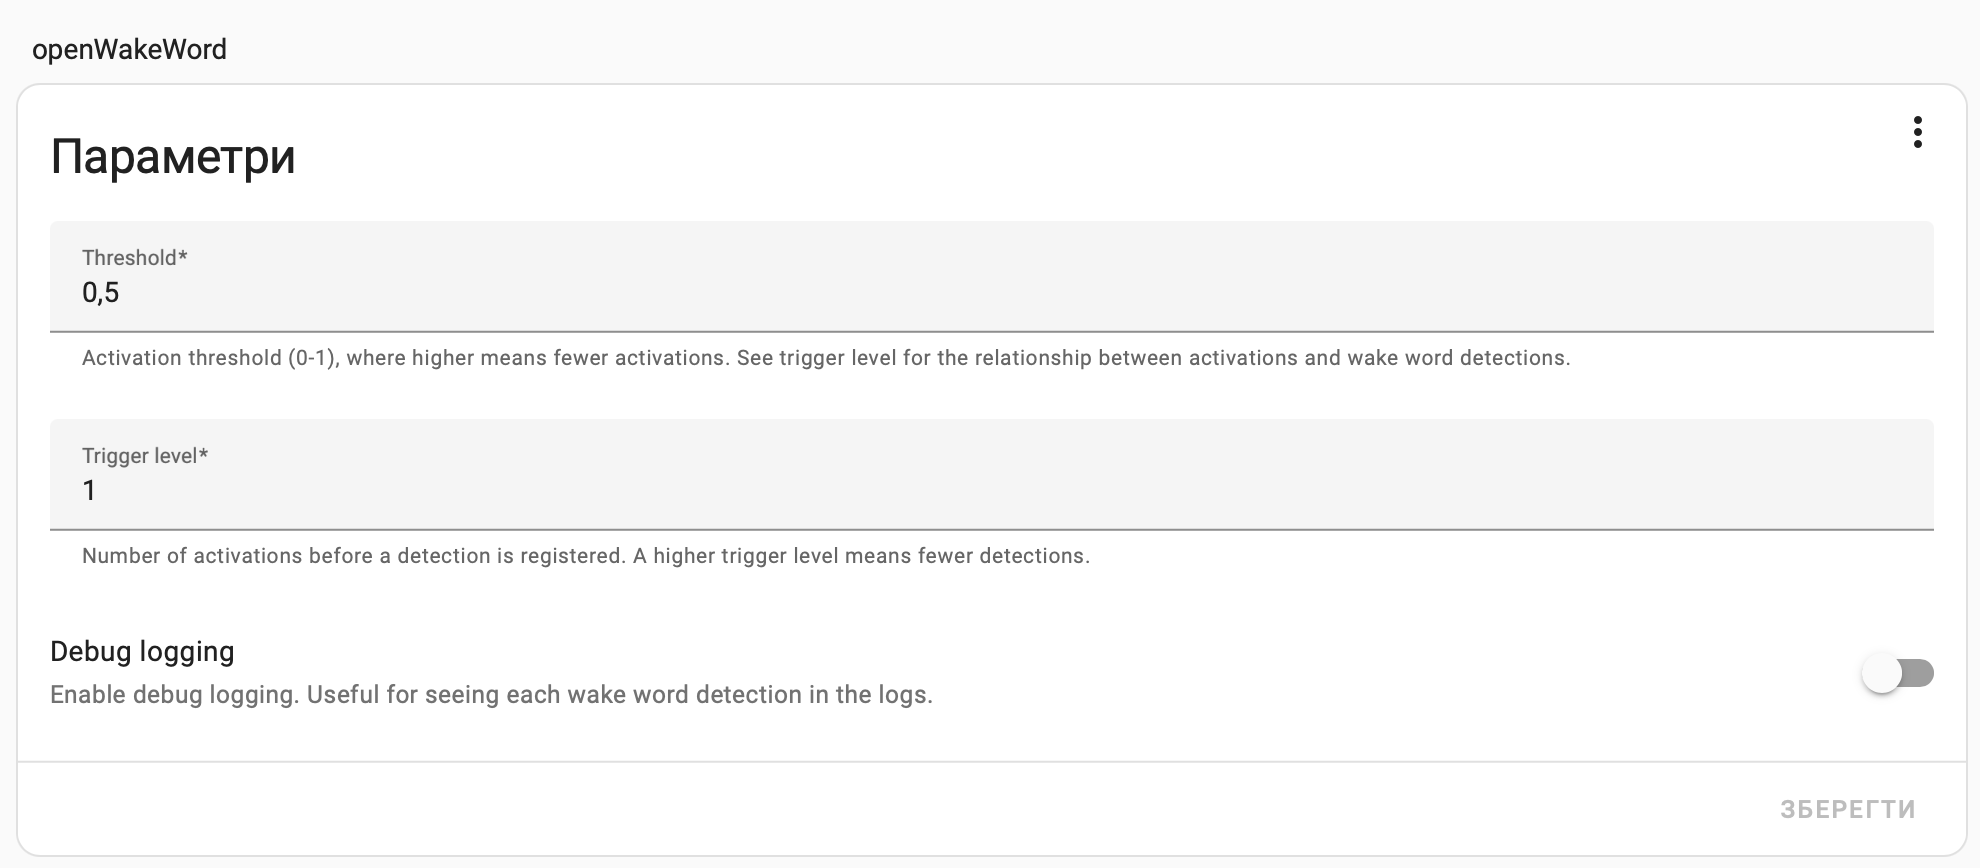
Task: Click the Debug logging label text
Action: click(x=142, y=652)
